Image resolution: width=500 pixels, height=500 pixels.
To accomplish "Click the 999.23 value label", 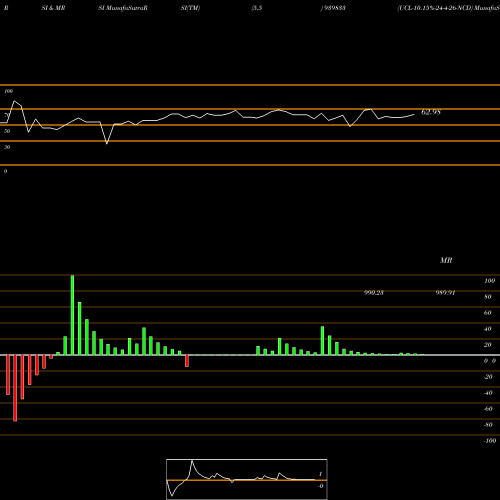I will [x=373, y=293].
